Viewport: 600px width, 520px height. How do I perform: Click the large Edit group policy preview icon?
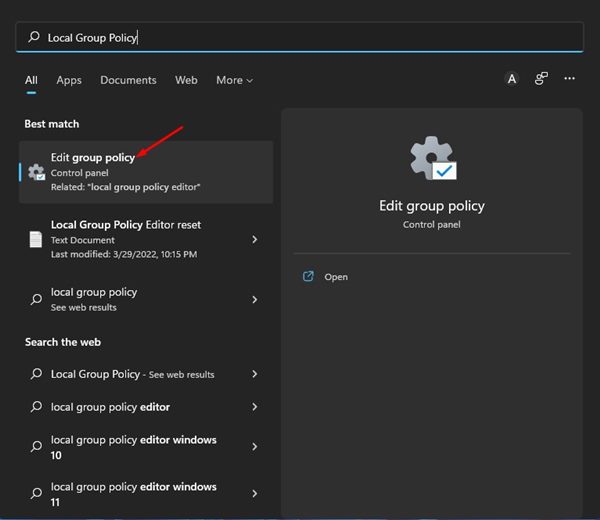coord(431,159)
